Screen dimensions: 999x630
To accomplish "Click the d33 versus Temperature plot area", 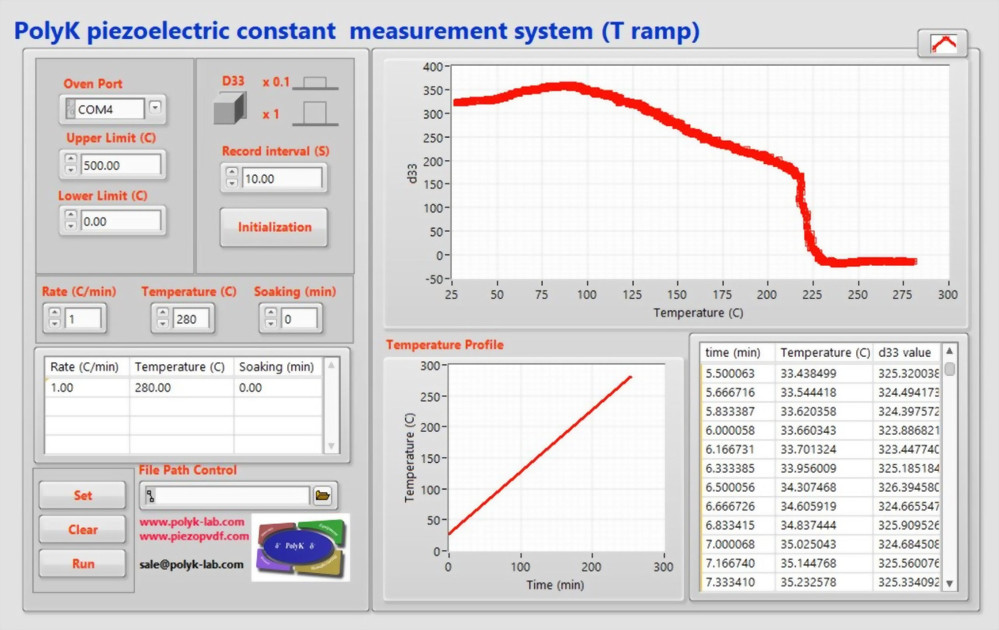I will pyautogui.click(x=700, y=173).
